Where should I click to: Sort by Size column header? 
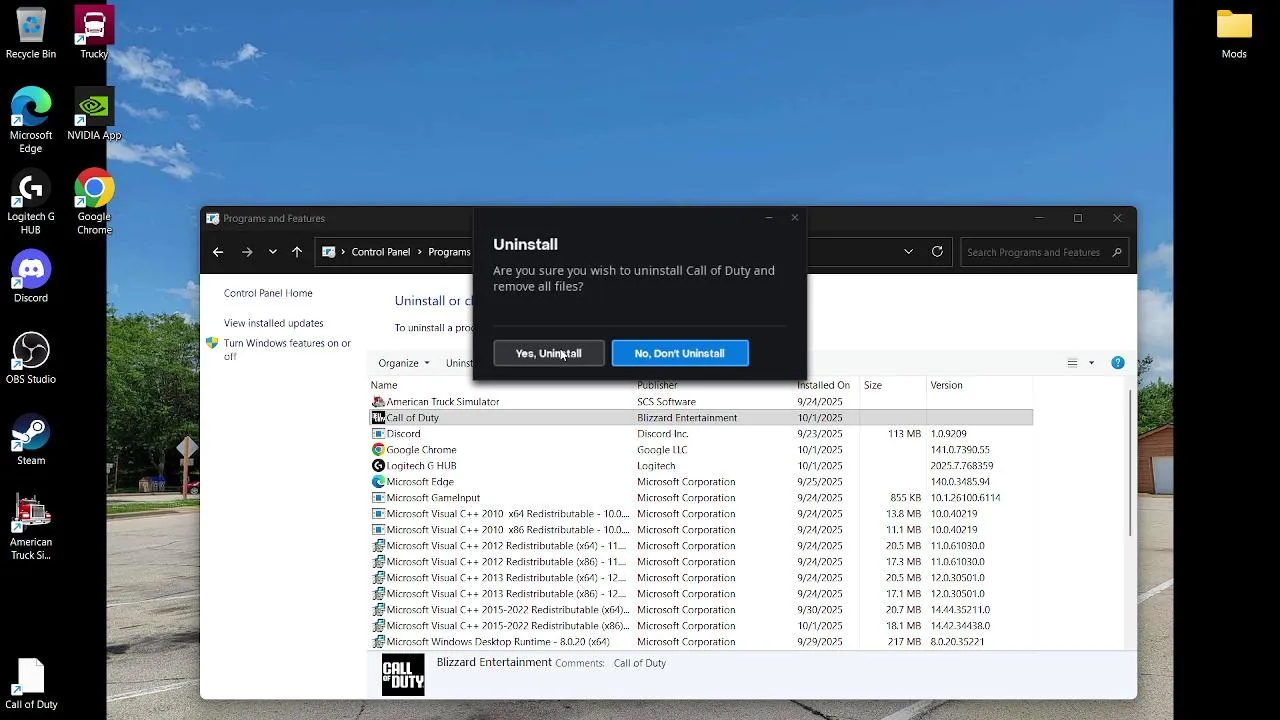click(873, 385)
